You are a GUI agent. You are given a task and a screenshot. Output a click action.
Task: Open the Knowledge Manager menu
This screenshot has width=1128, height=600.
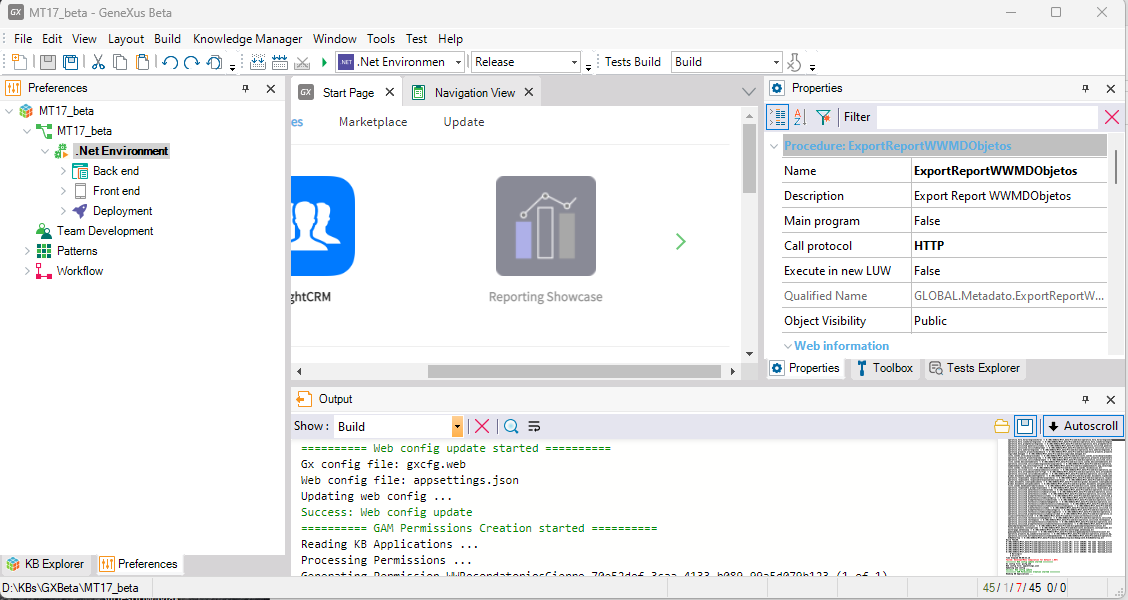coord(247,39)
